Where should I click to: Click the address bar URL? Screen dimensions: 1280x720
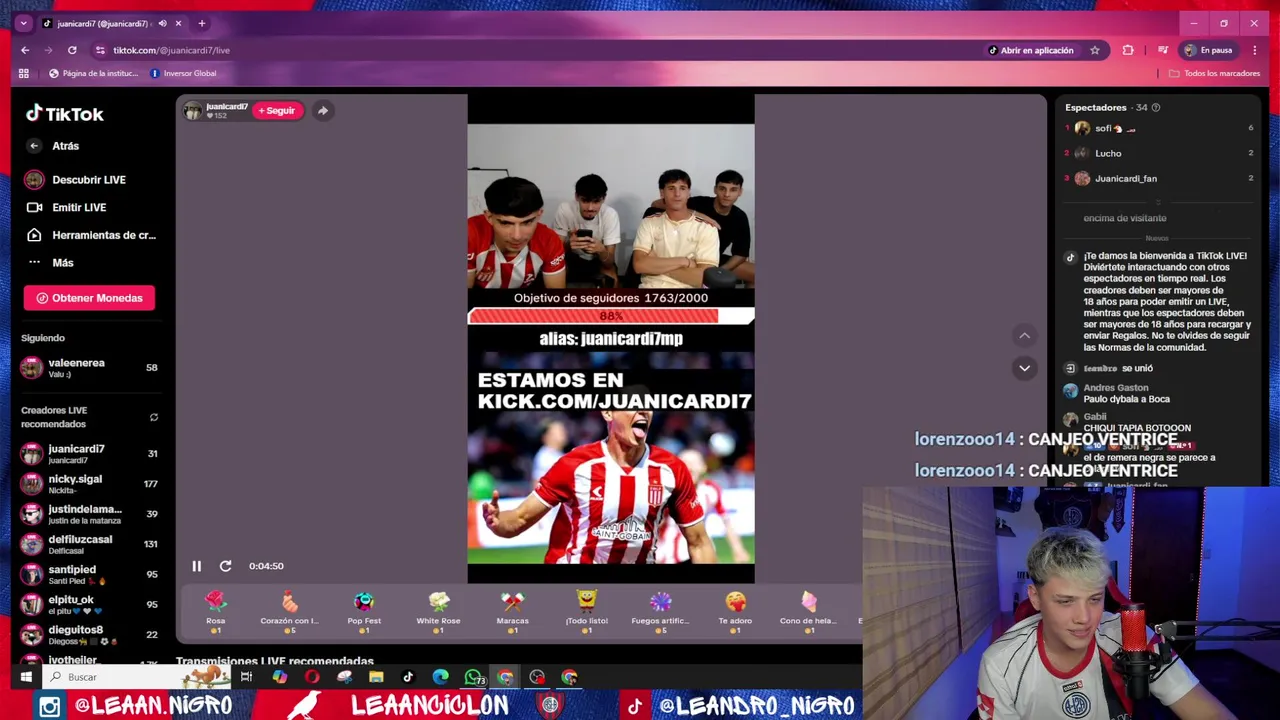[x=171, y=50]
